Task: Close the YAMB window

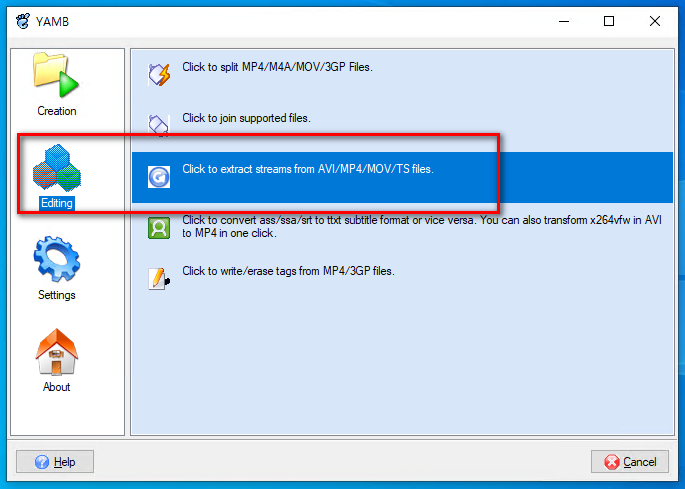Action: [x=654, y=21]
